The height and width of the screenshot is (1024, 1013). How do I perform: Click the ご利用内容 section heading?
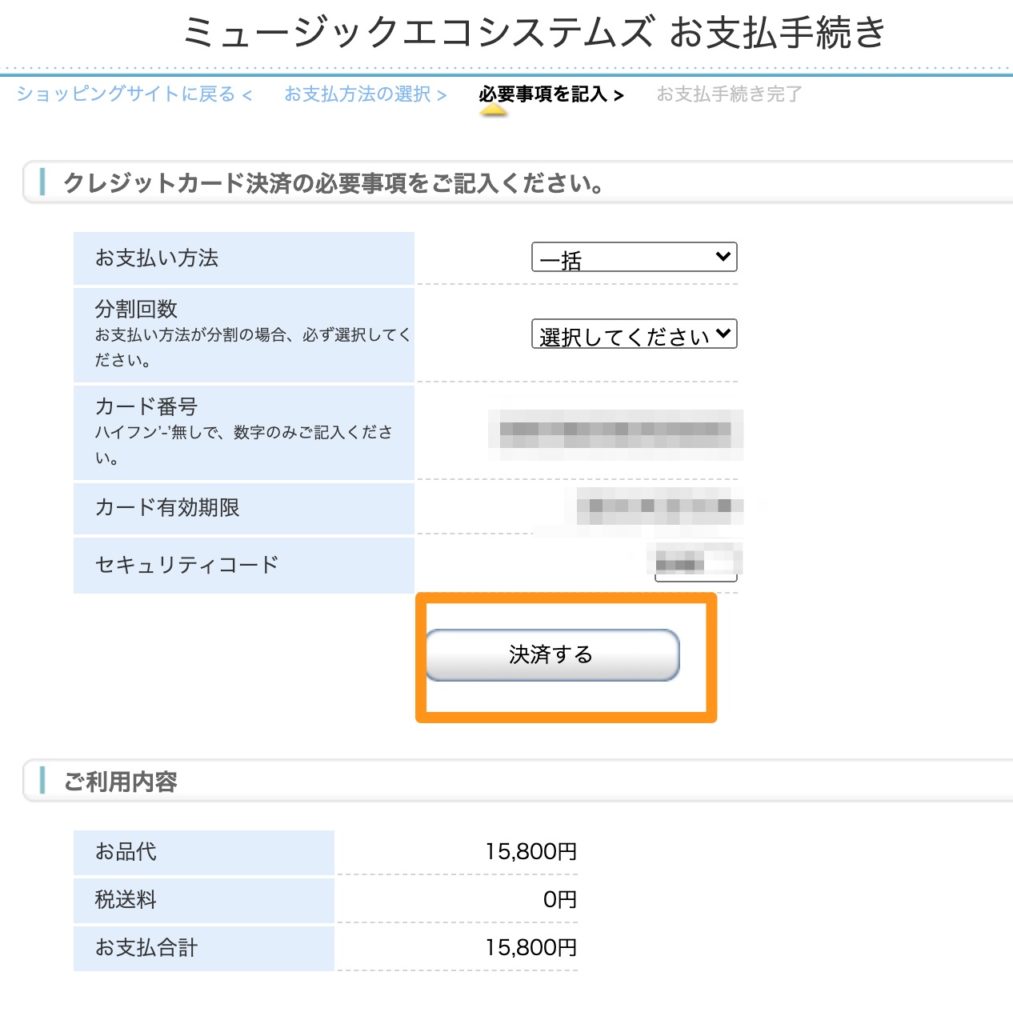[120, 782]
